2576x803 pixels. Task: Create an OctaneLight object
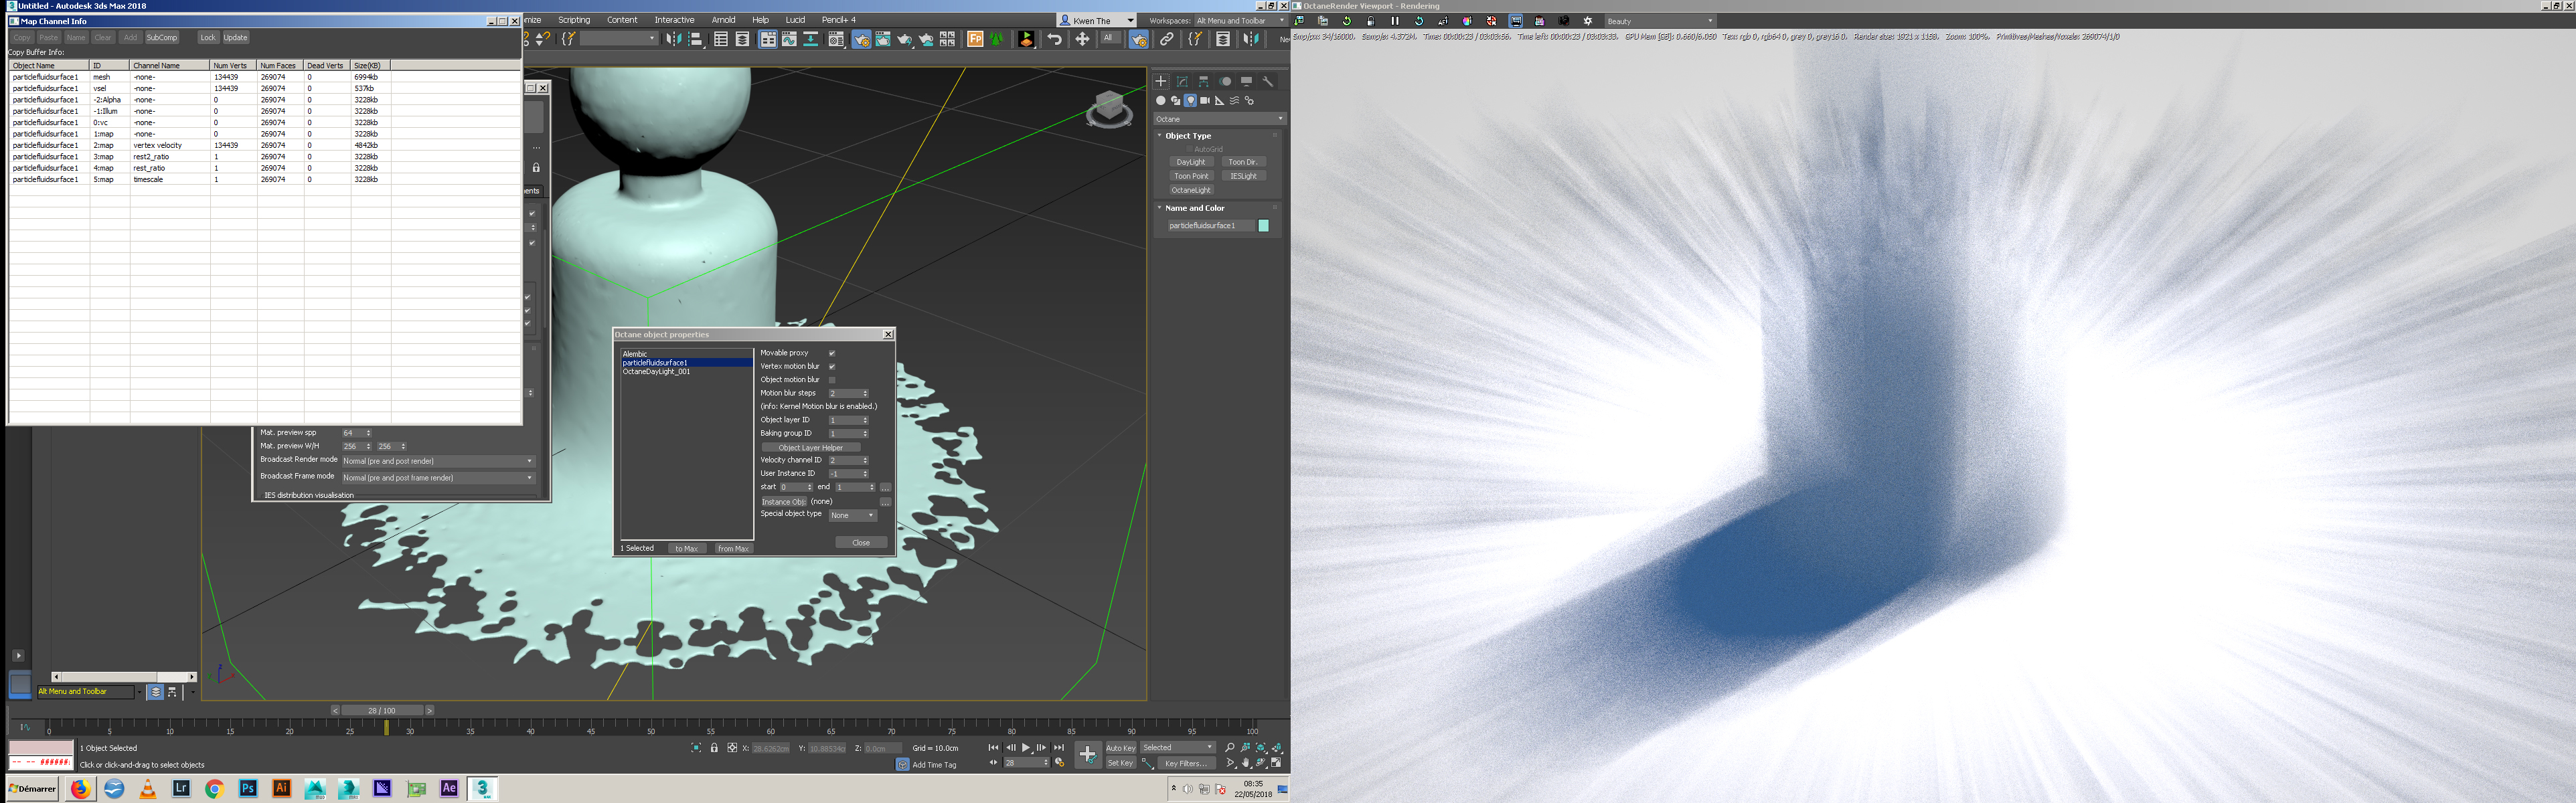click(x=1191, y=190)
